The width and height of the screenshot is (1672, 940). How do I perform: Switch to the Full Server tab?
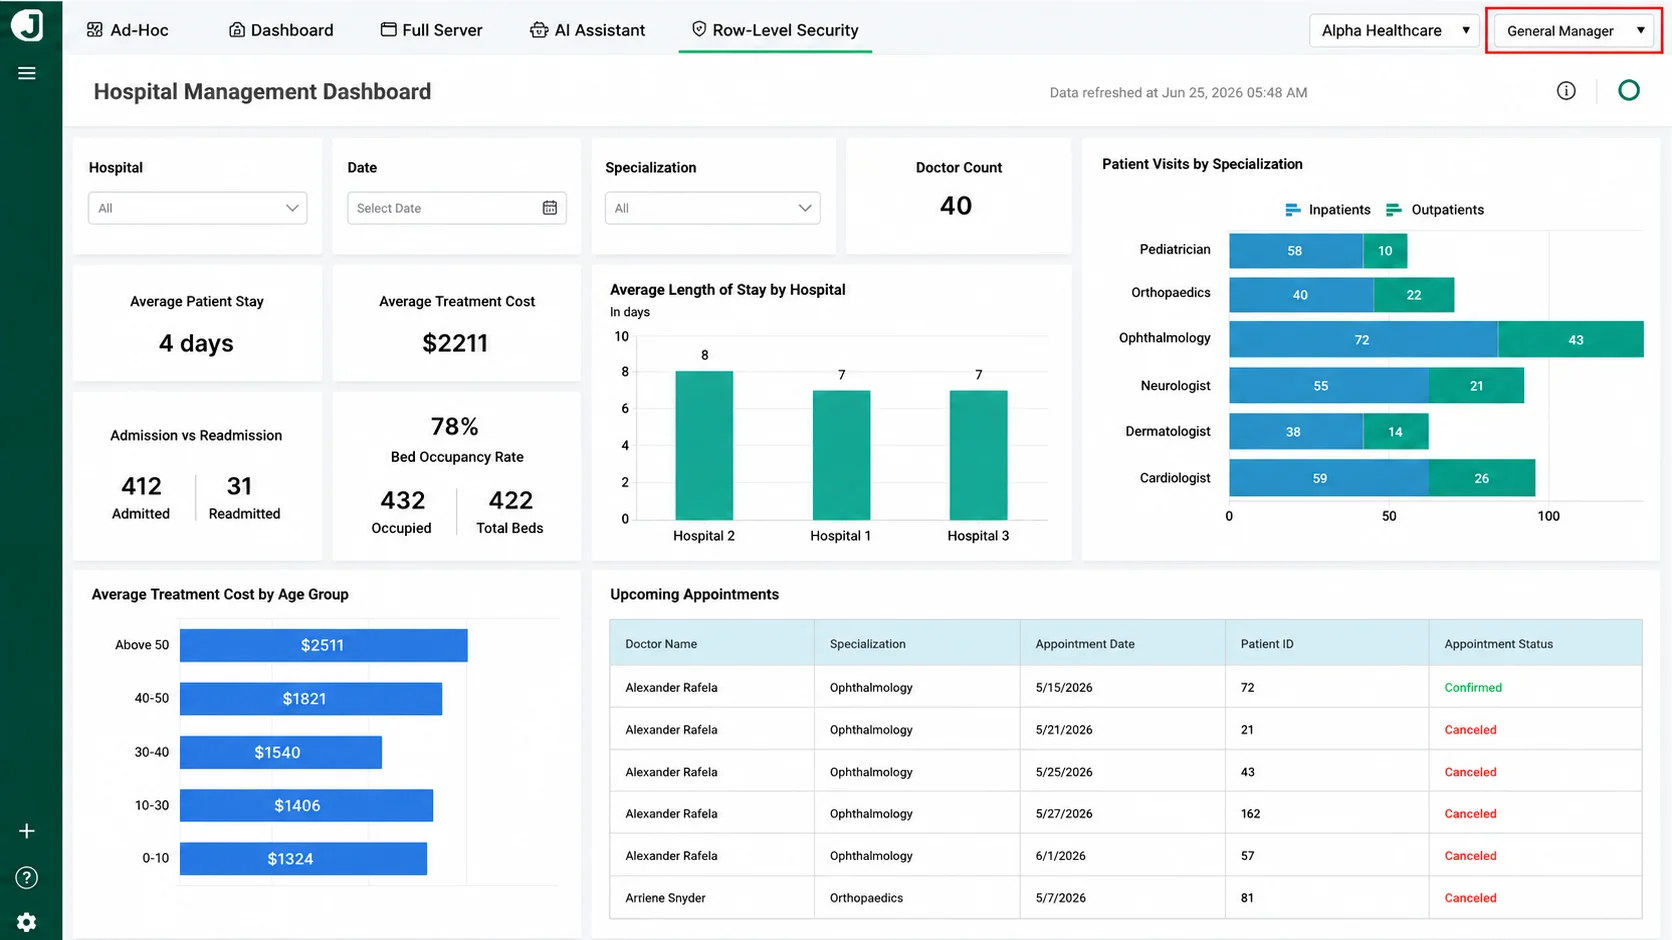432,30
